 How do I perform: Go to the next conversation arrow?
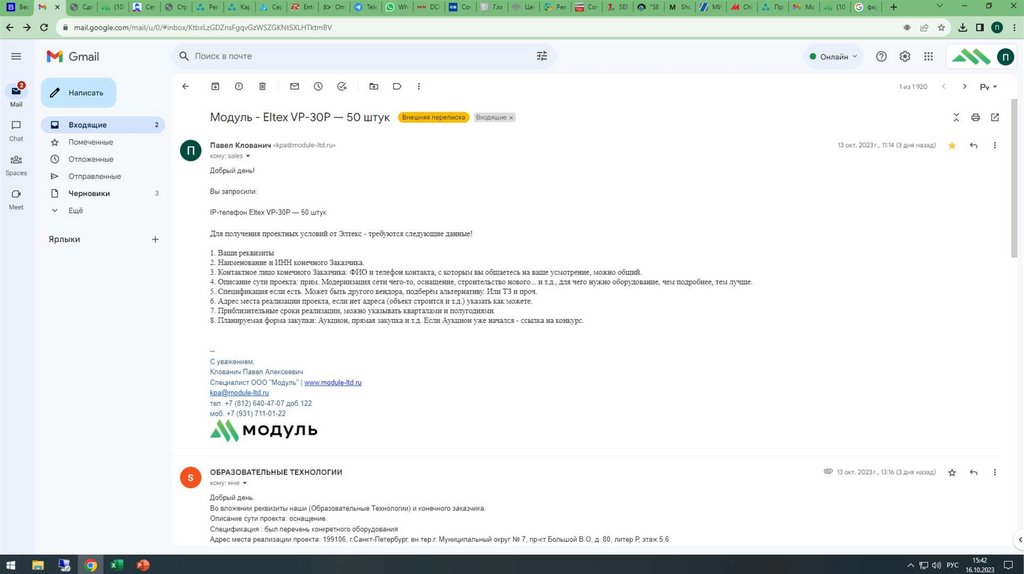click(x=965, y=86)
